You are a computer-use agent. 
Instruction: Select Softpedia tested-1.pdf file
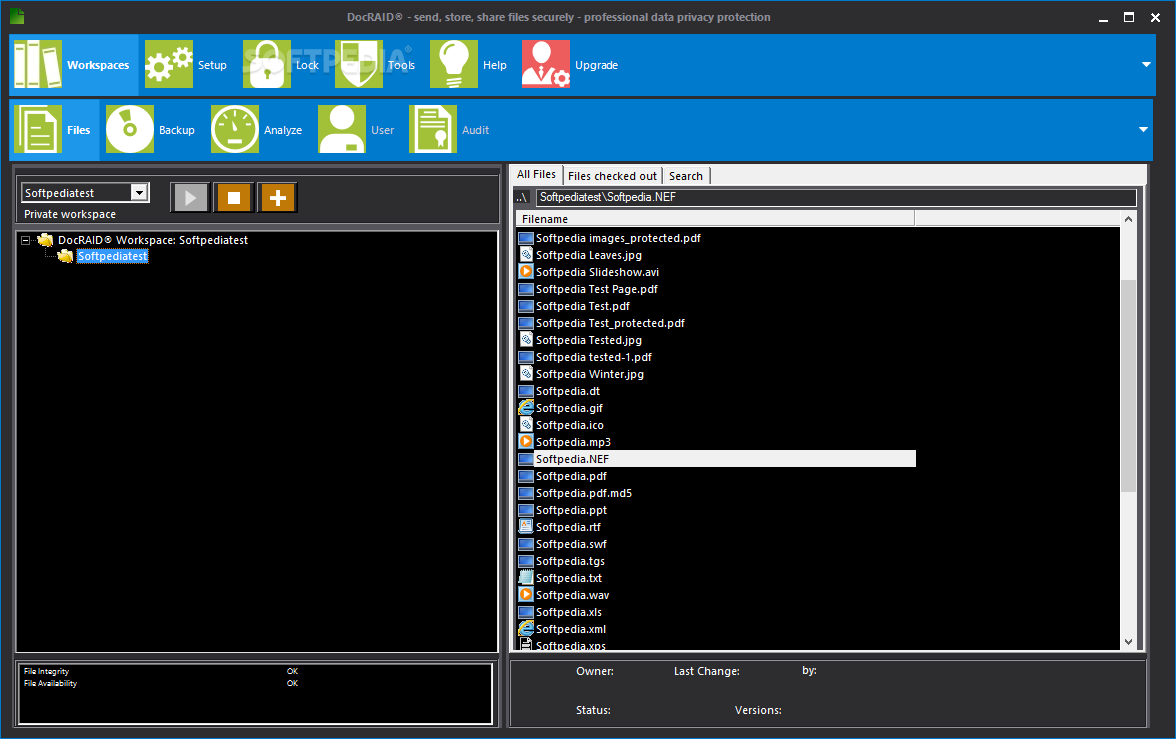click(593, 357)
